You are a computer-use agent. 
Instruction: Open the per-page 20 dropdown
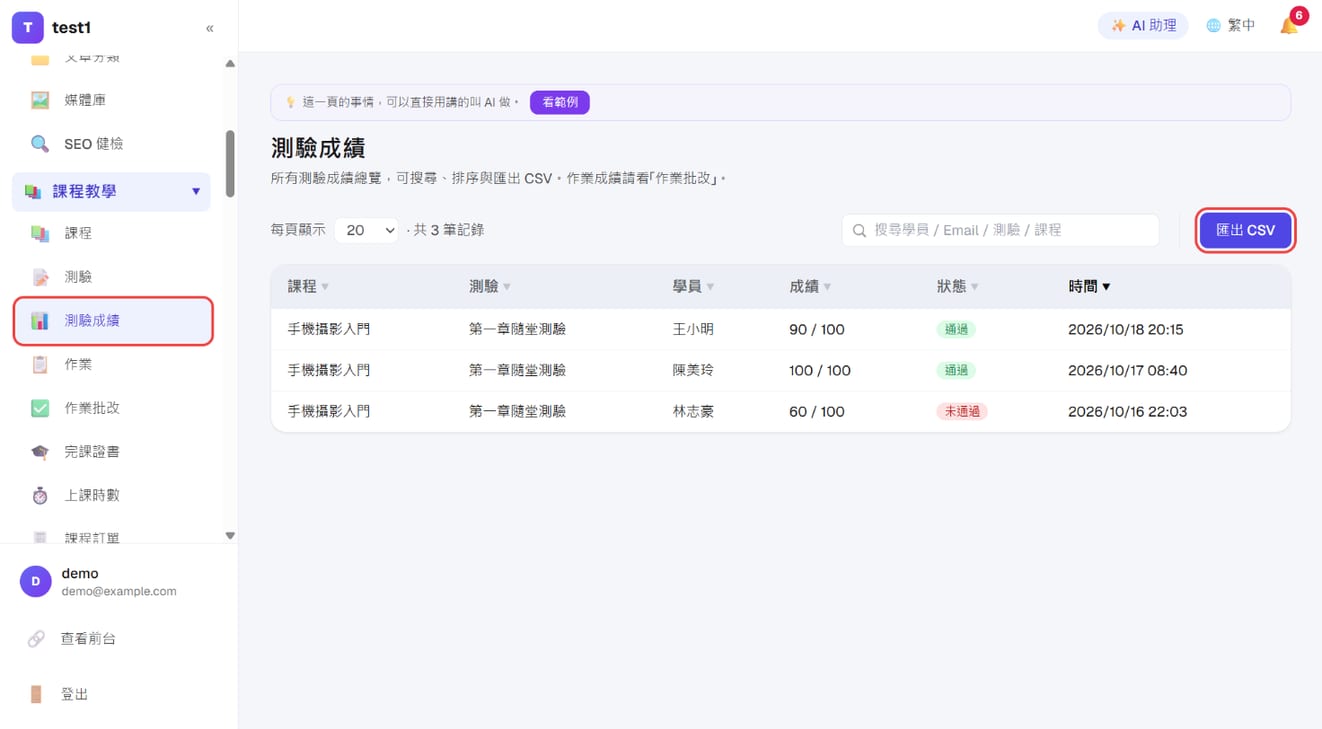coord(366,230)
